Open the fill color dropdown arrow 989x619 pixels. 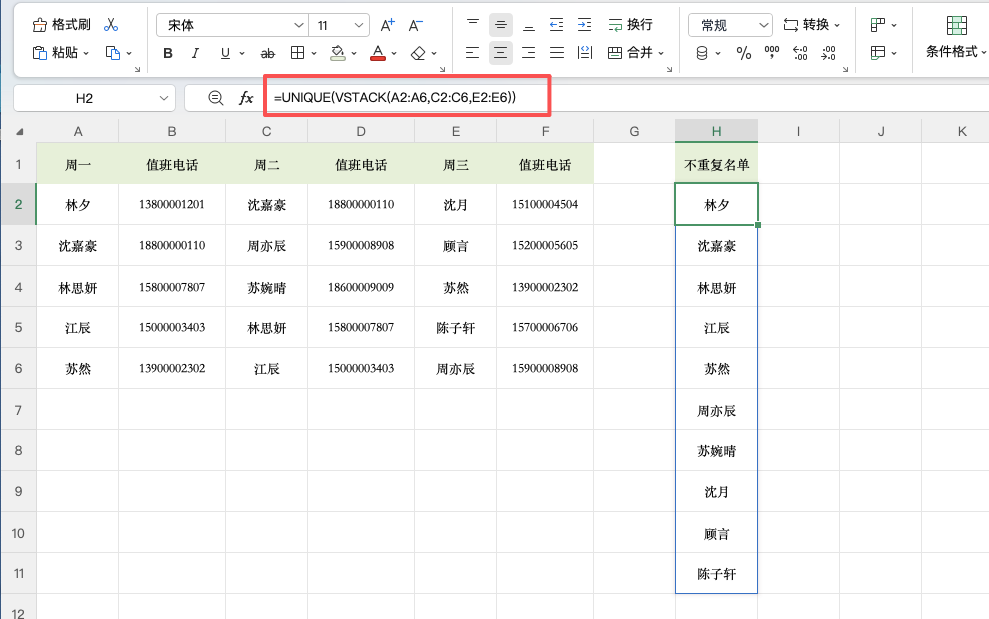click(x=354, y=54)
